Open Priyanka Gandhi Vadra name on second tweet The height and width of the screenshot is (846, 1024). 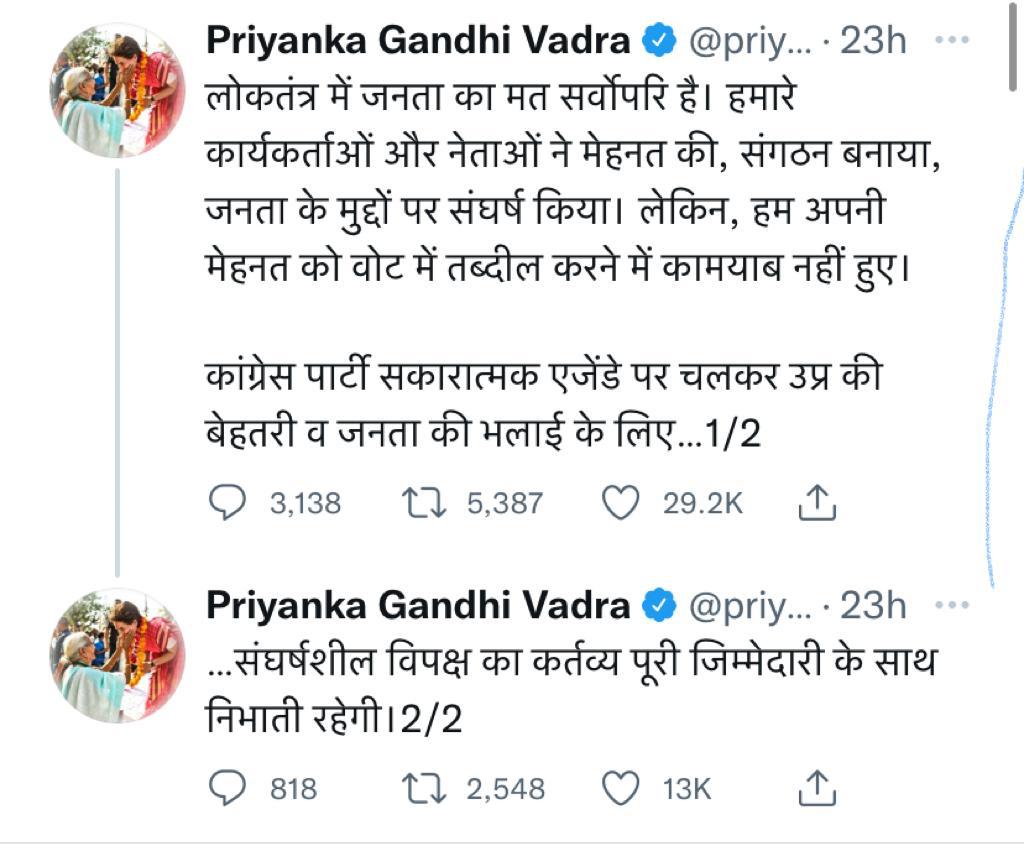(x=418, y=605)
